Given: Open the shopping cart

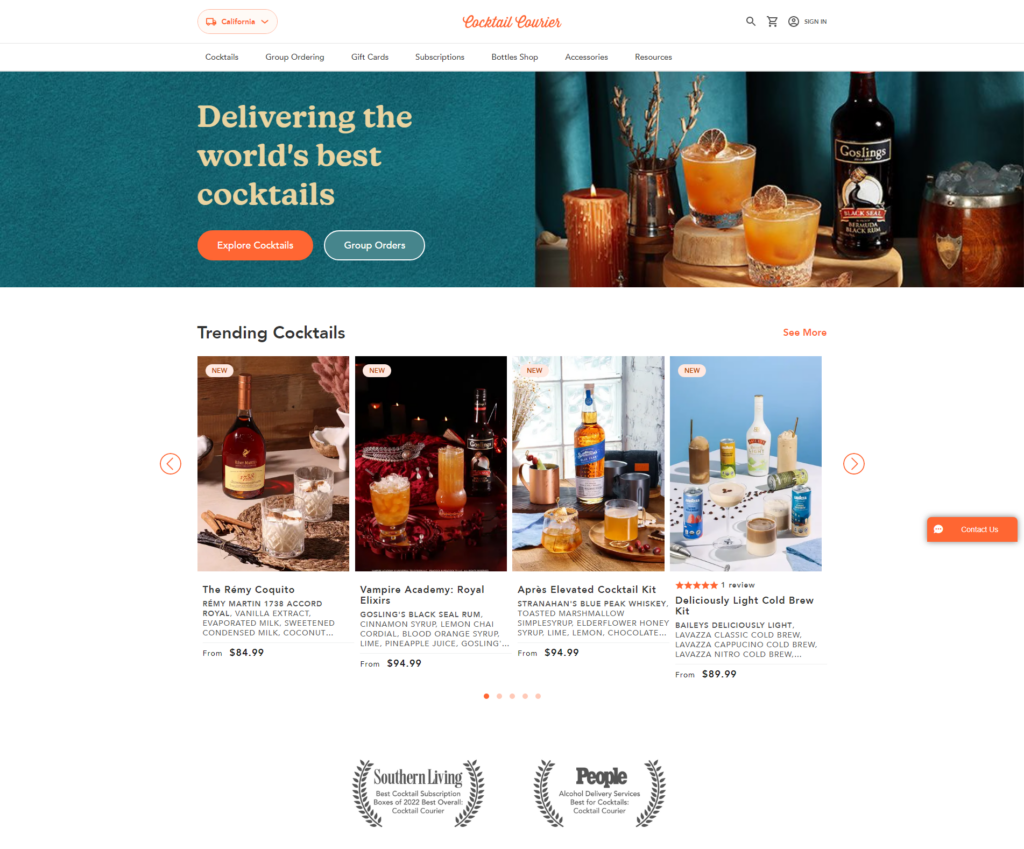Looking at the screenshot, I should [x=772, y=22].
